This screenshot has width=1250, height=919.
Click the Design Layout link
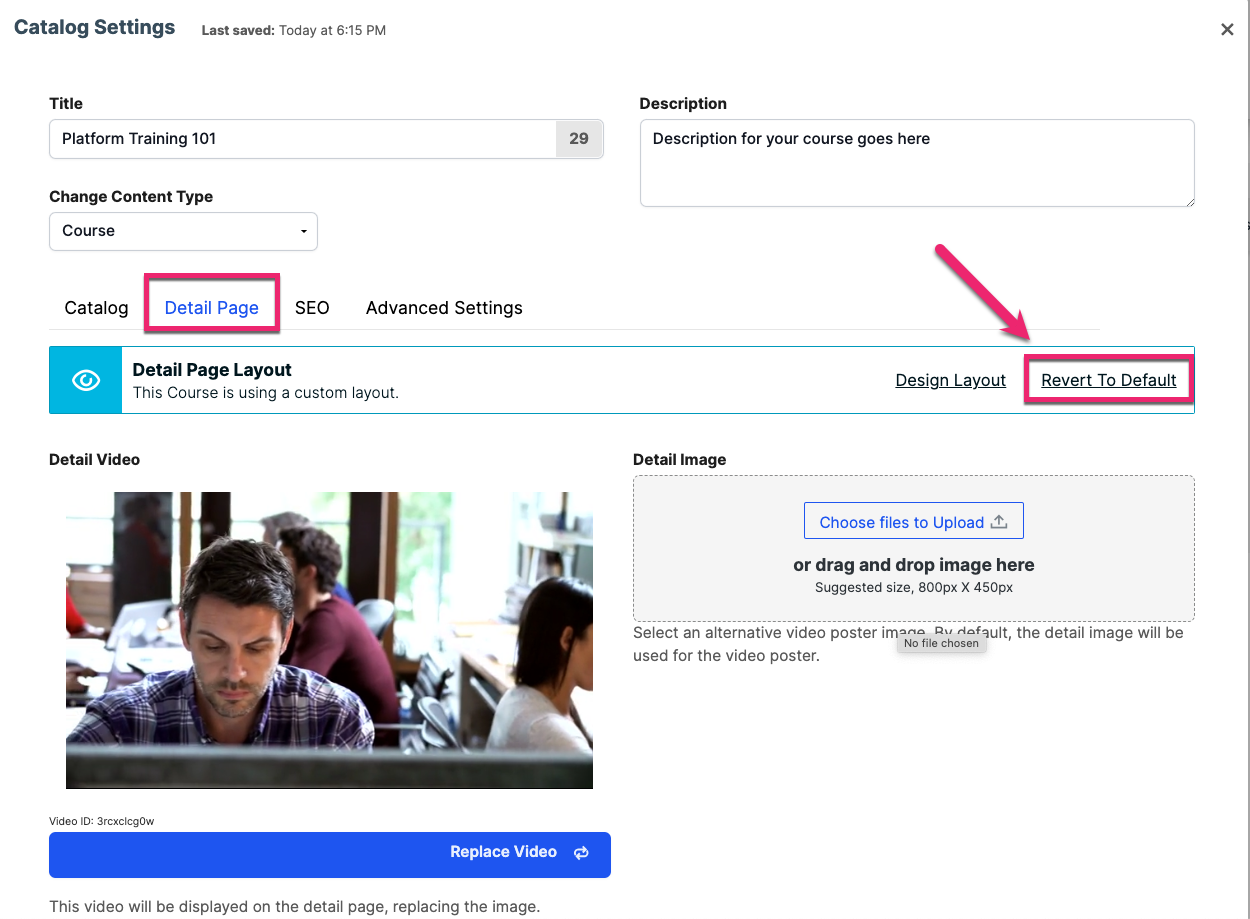coord(951,380)
